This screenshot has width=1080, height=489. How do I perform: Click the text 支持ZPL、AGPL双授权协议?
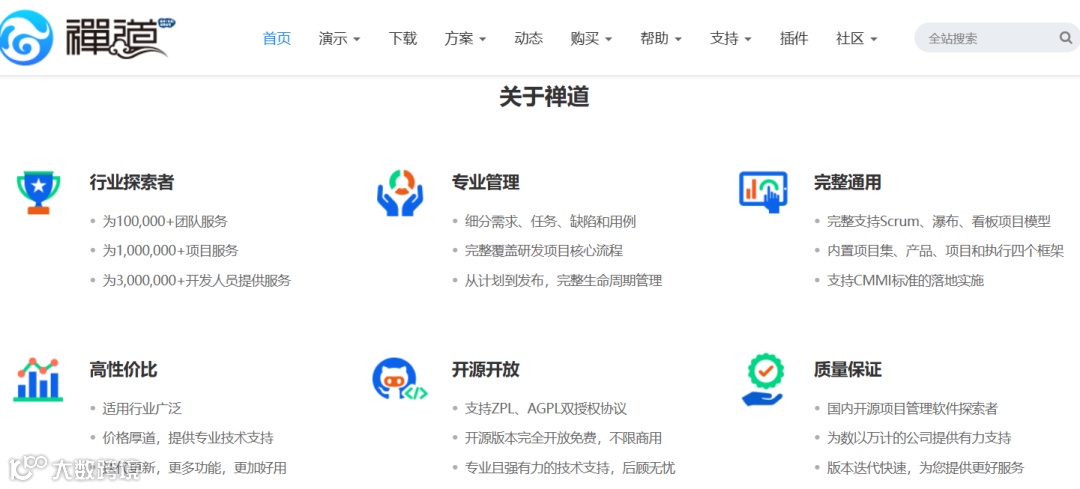pos(546,409)
